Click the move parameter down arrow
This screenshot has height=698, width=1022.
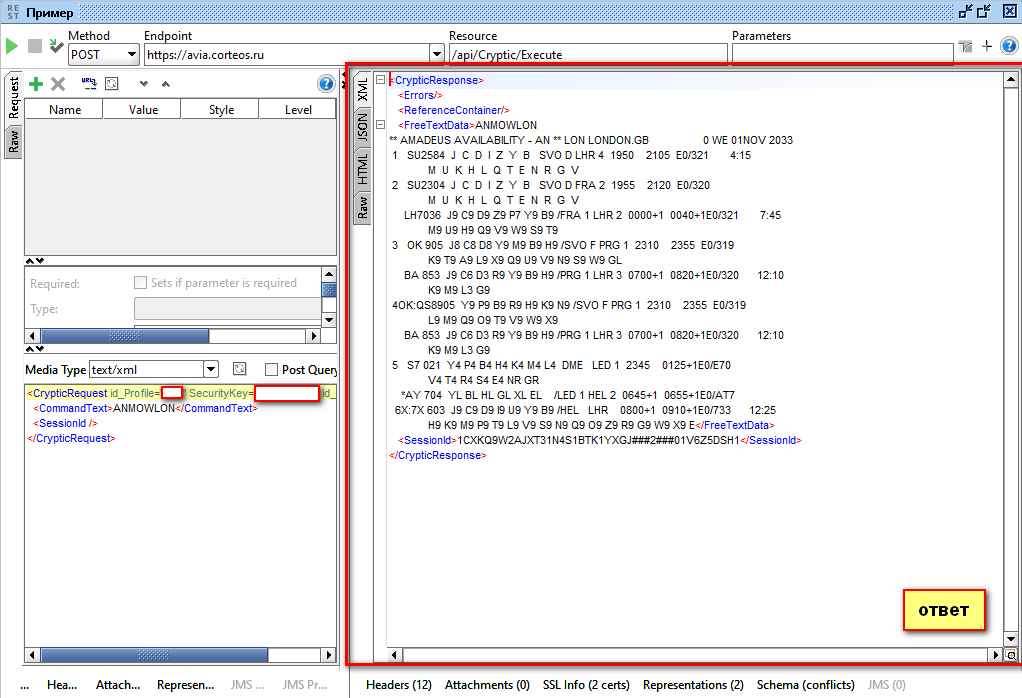click(x=144, y=85)
